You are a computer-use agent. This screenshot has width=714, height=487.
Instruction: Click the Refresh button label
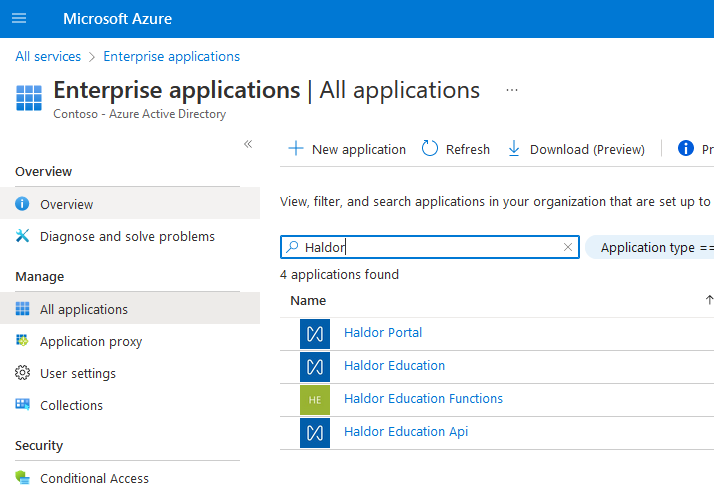(468, 149)
